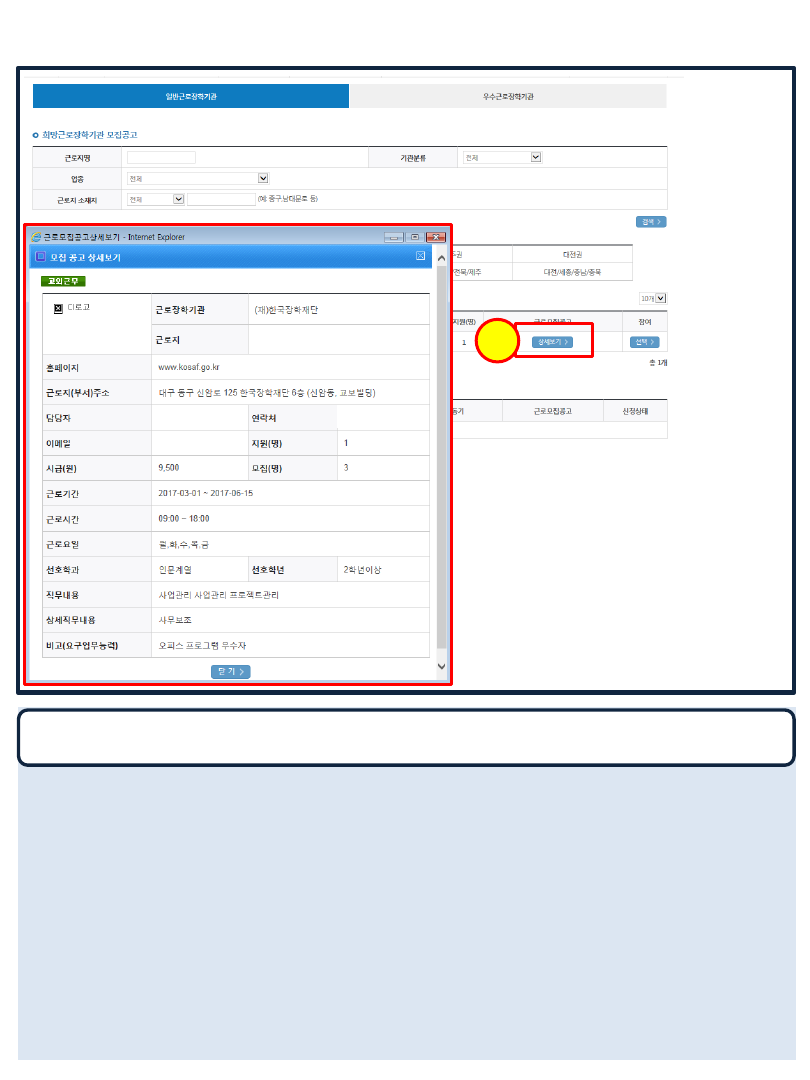The height and width of the screenshot is (1080, 810).
Task: Maximize the 근로모집공고상세보기 popup window
Action: coord(415,237)
